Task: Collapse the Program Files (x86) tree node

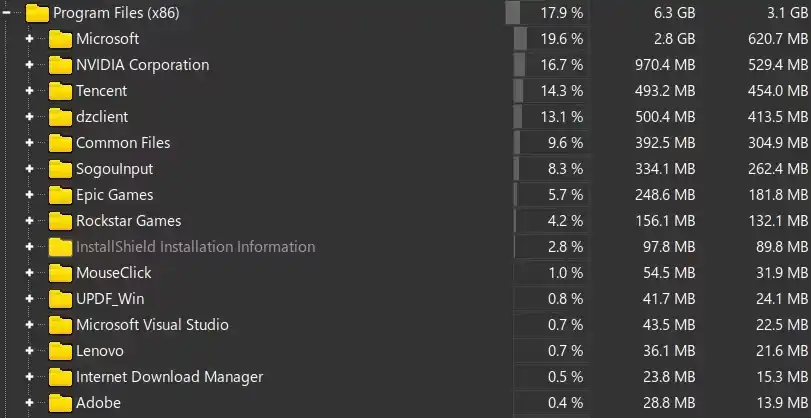Action: (x=7, y=13)
